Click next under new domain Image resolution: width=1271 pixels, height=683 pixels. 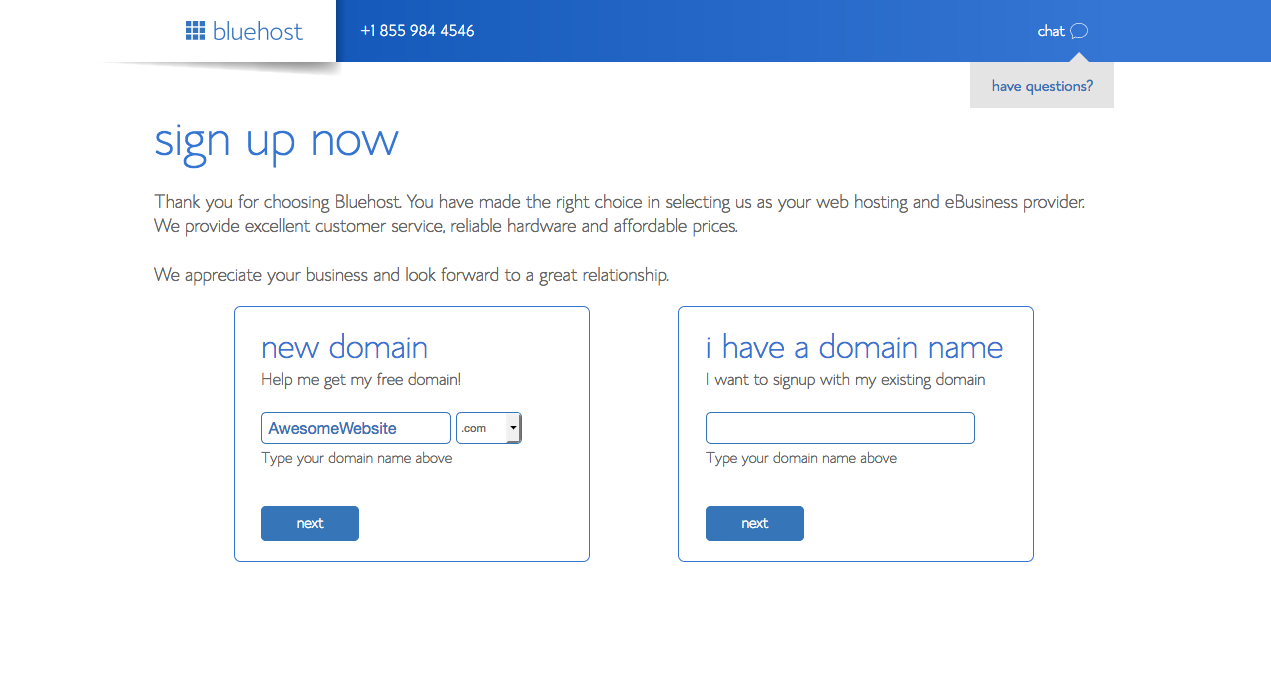pyautogui.click(x=310, y=523)
